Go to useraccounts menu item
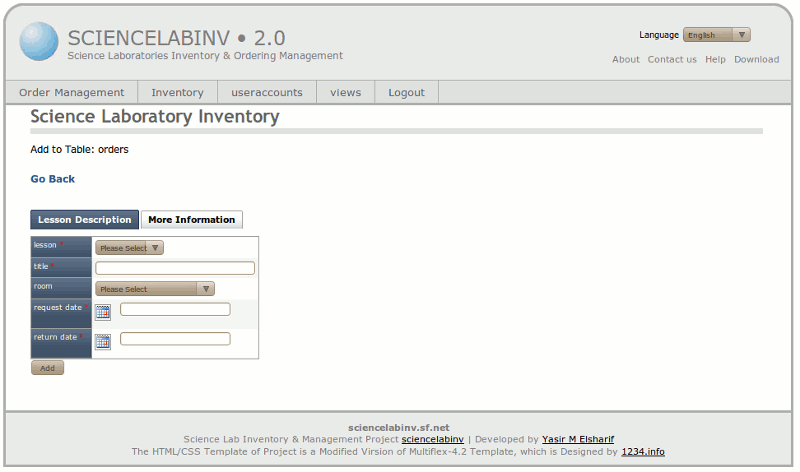Image resolution: width=800 pixels, height=472 pixels. [x=267, y=93]
